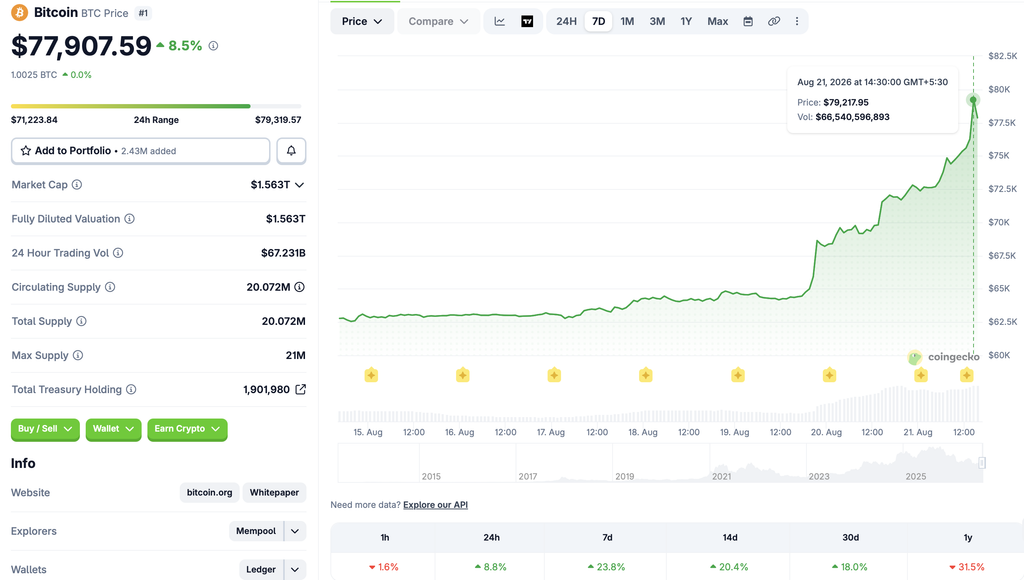Open the Price dropdown
The image size is (1024, 580).
click(x=362, y=22)
